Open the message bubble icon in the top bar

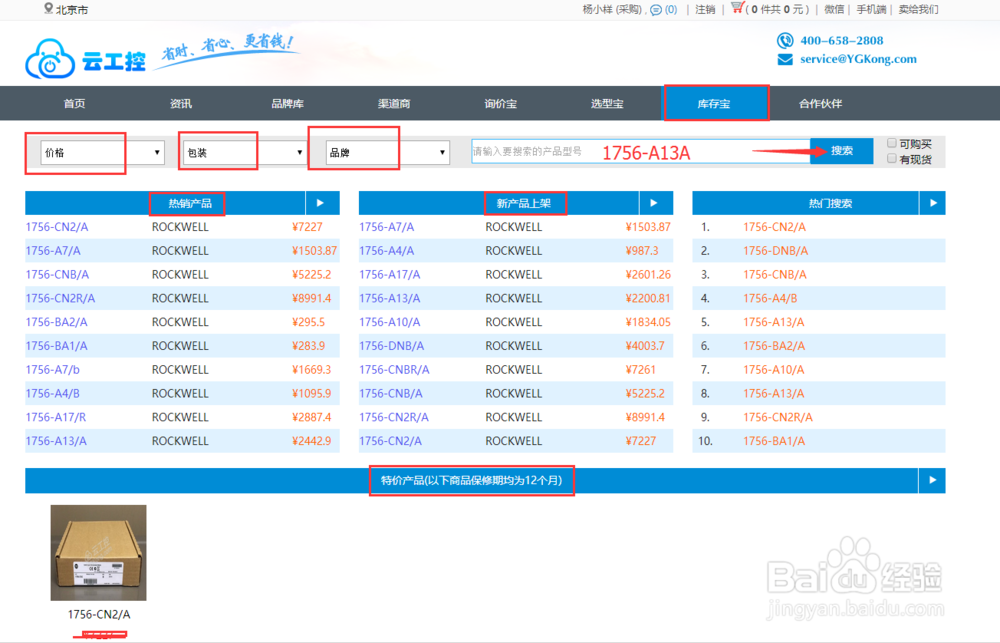(x=656, y=10)
